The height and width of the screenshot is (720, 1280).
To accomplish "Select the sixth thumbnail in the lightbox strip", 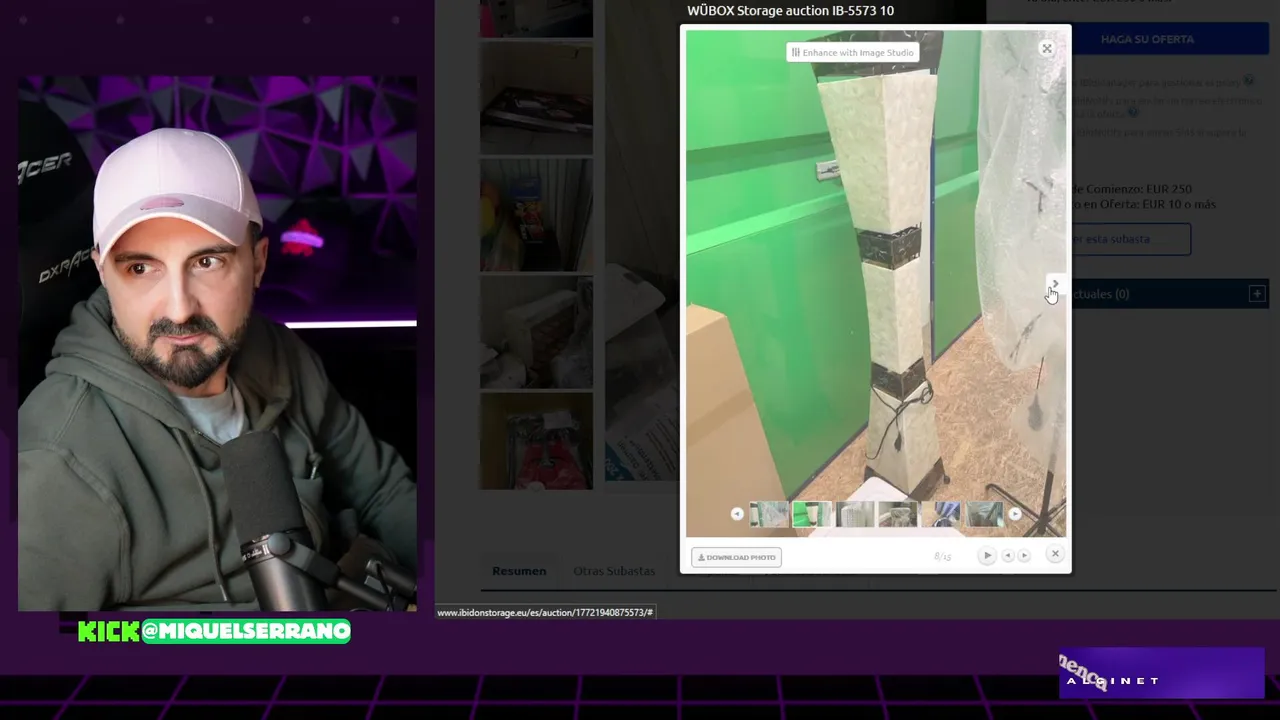I will [x=984, y=514].
